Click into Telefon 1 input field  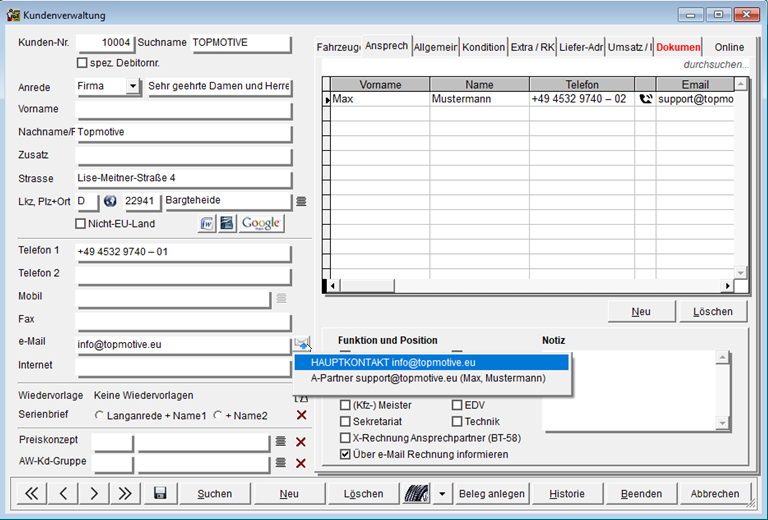184,252
